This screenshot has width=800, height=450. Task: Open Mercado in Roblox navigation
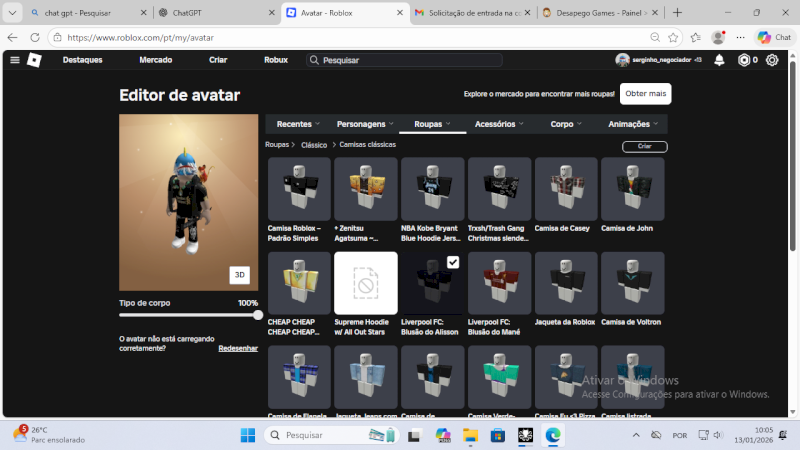point(156,60)
